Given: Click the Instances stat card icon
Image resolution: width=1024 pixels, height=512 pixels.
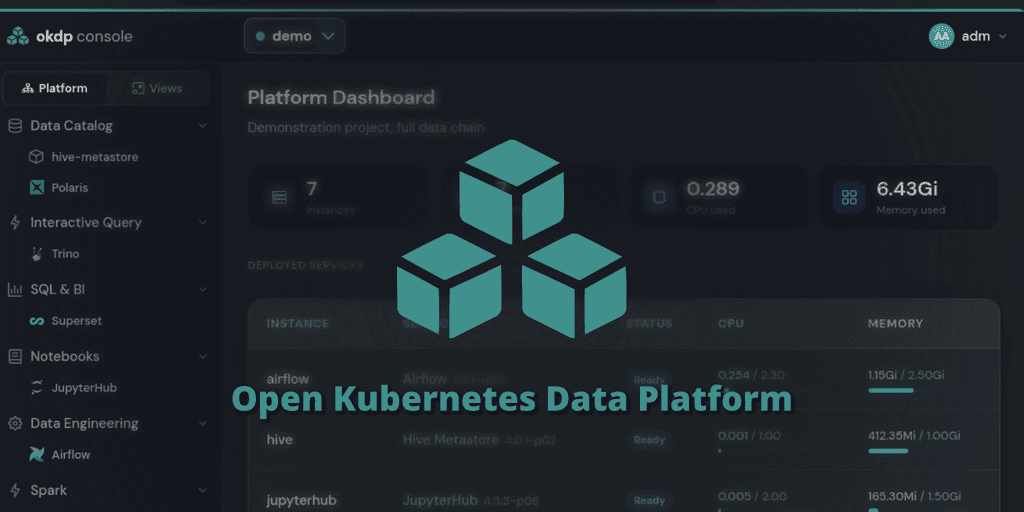Looking at the screenshot, I should 280,197.
